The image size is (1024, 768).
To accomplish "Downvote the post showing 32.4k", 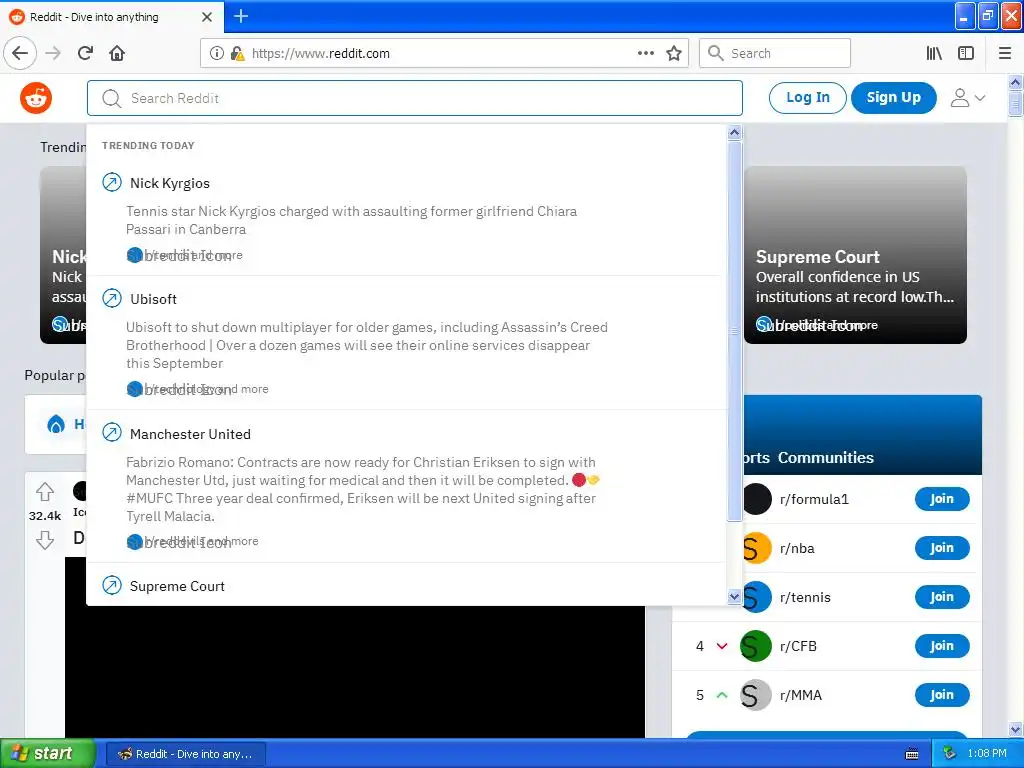I will (x=45, y=540).
